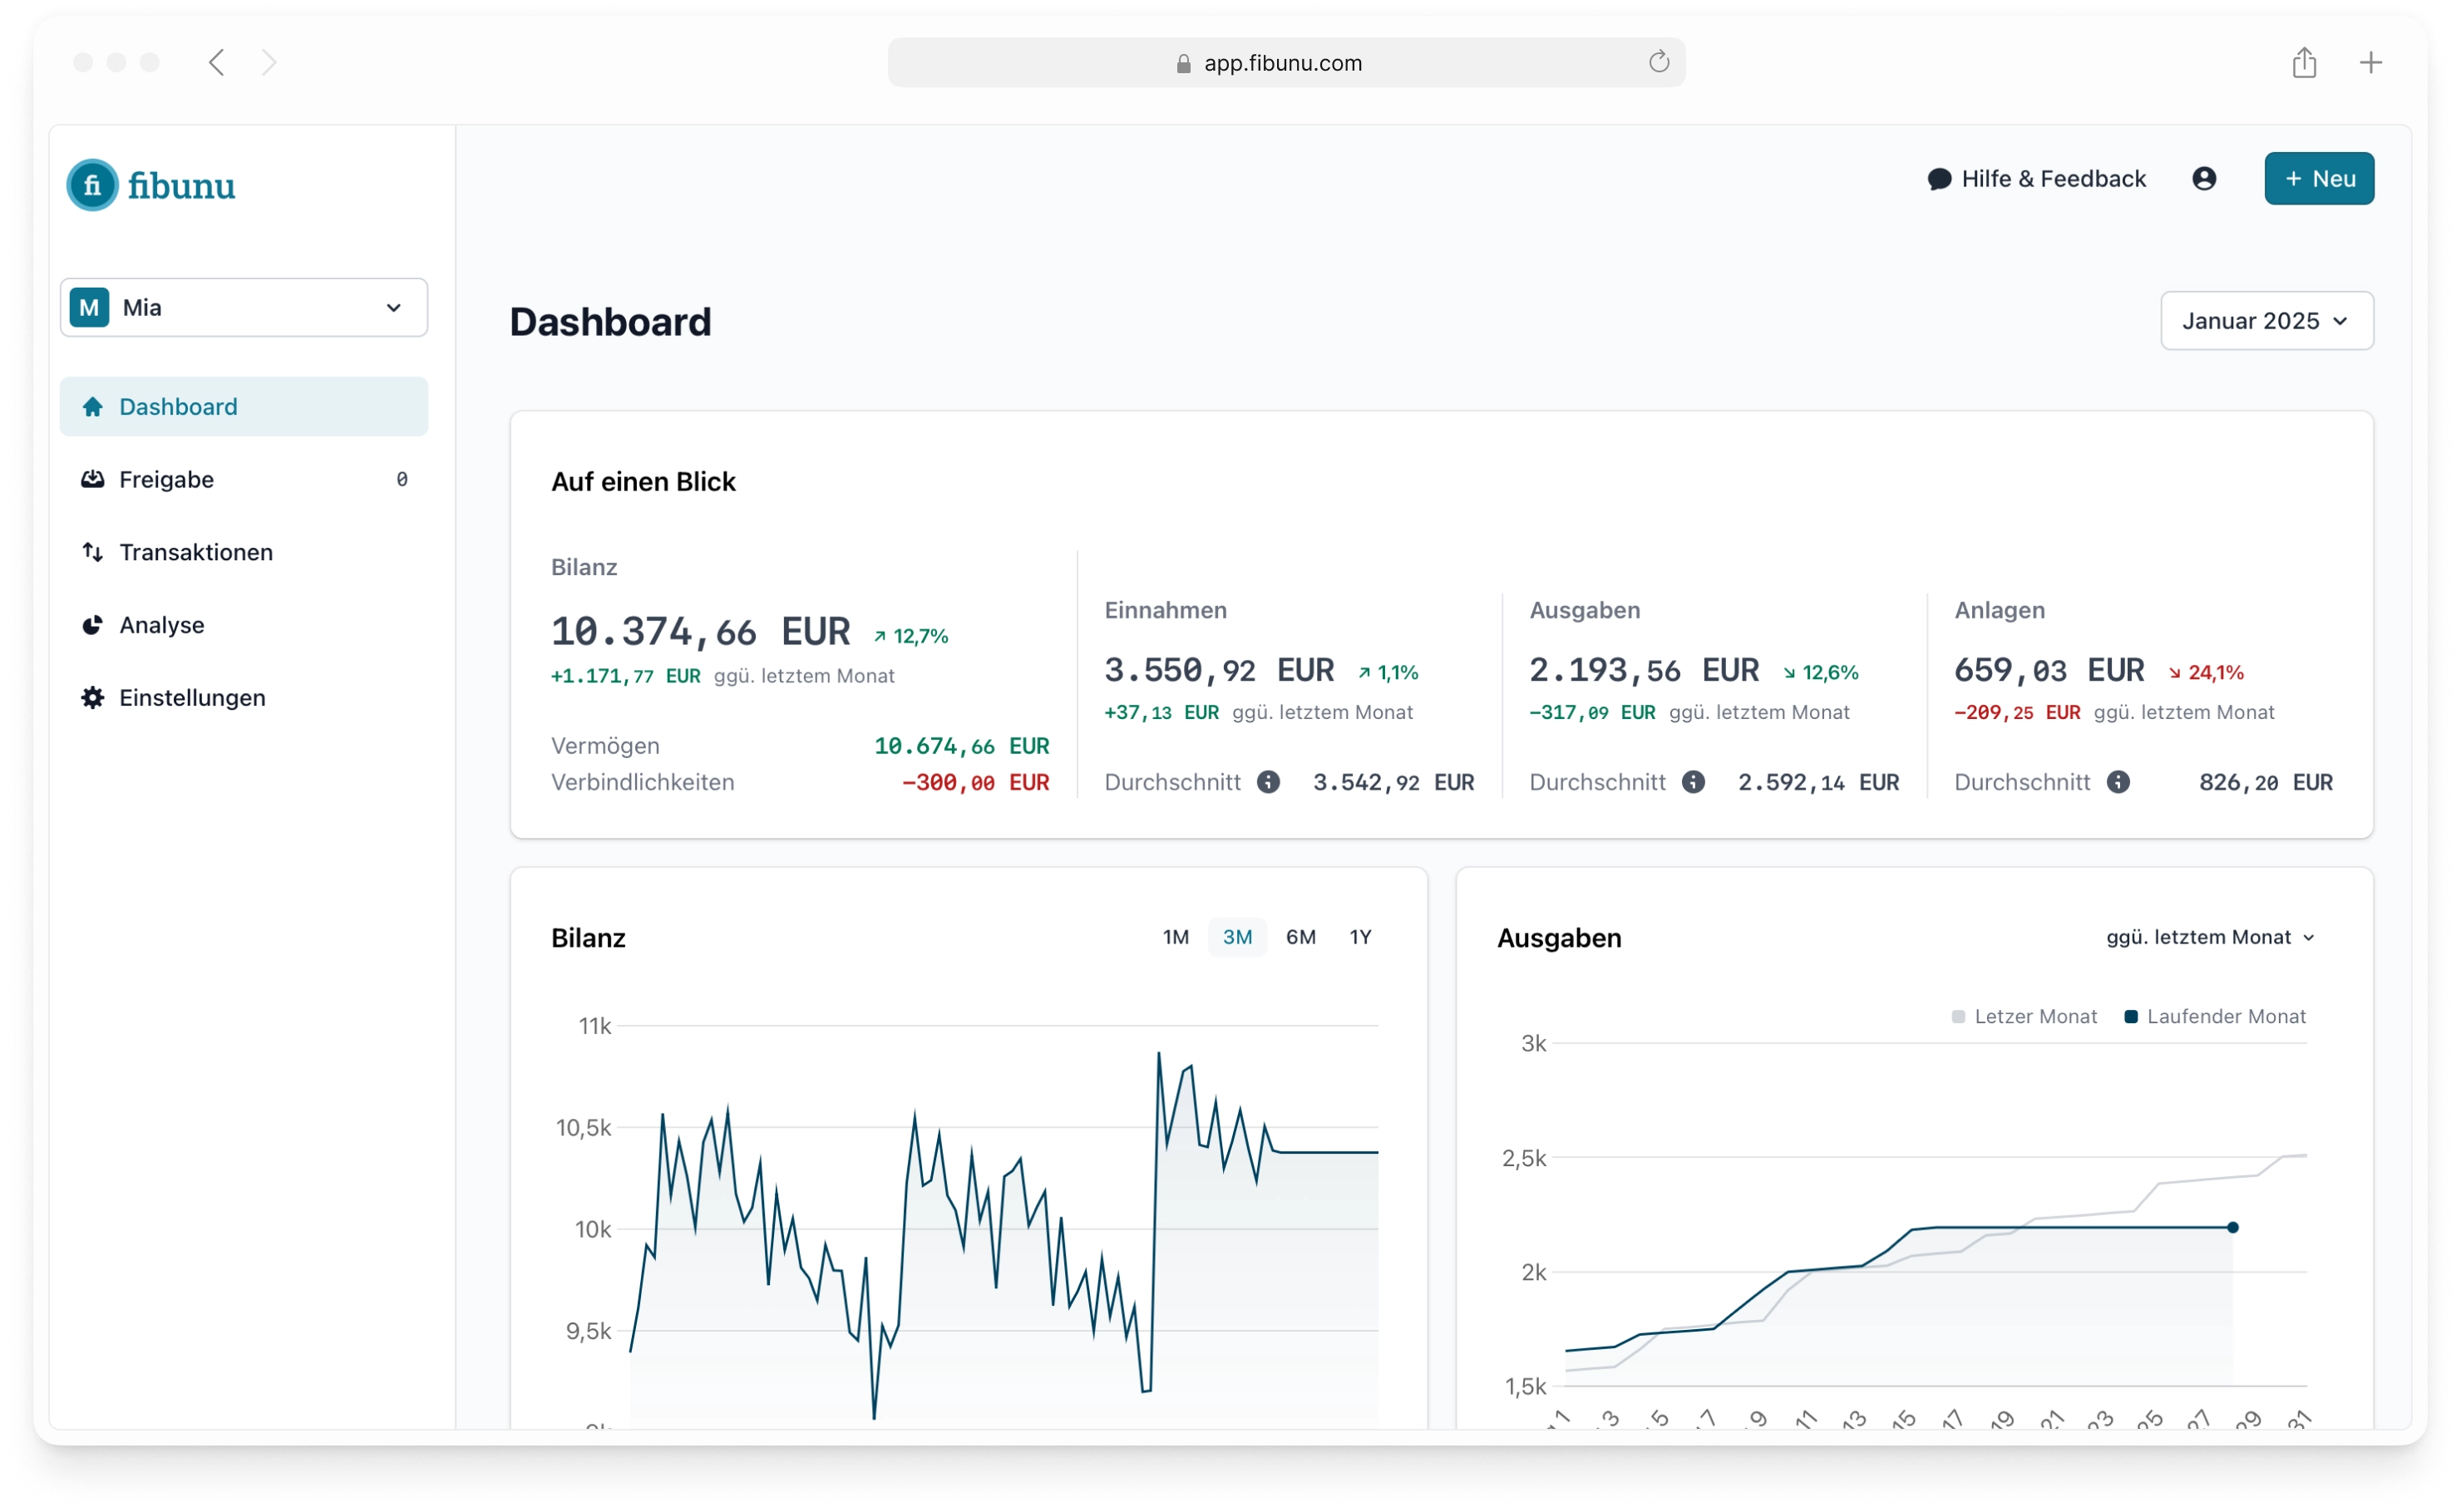
Task: Open the Einstellungen gear icon
Action: [93, 698]
